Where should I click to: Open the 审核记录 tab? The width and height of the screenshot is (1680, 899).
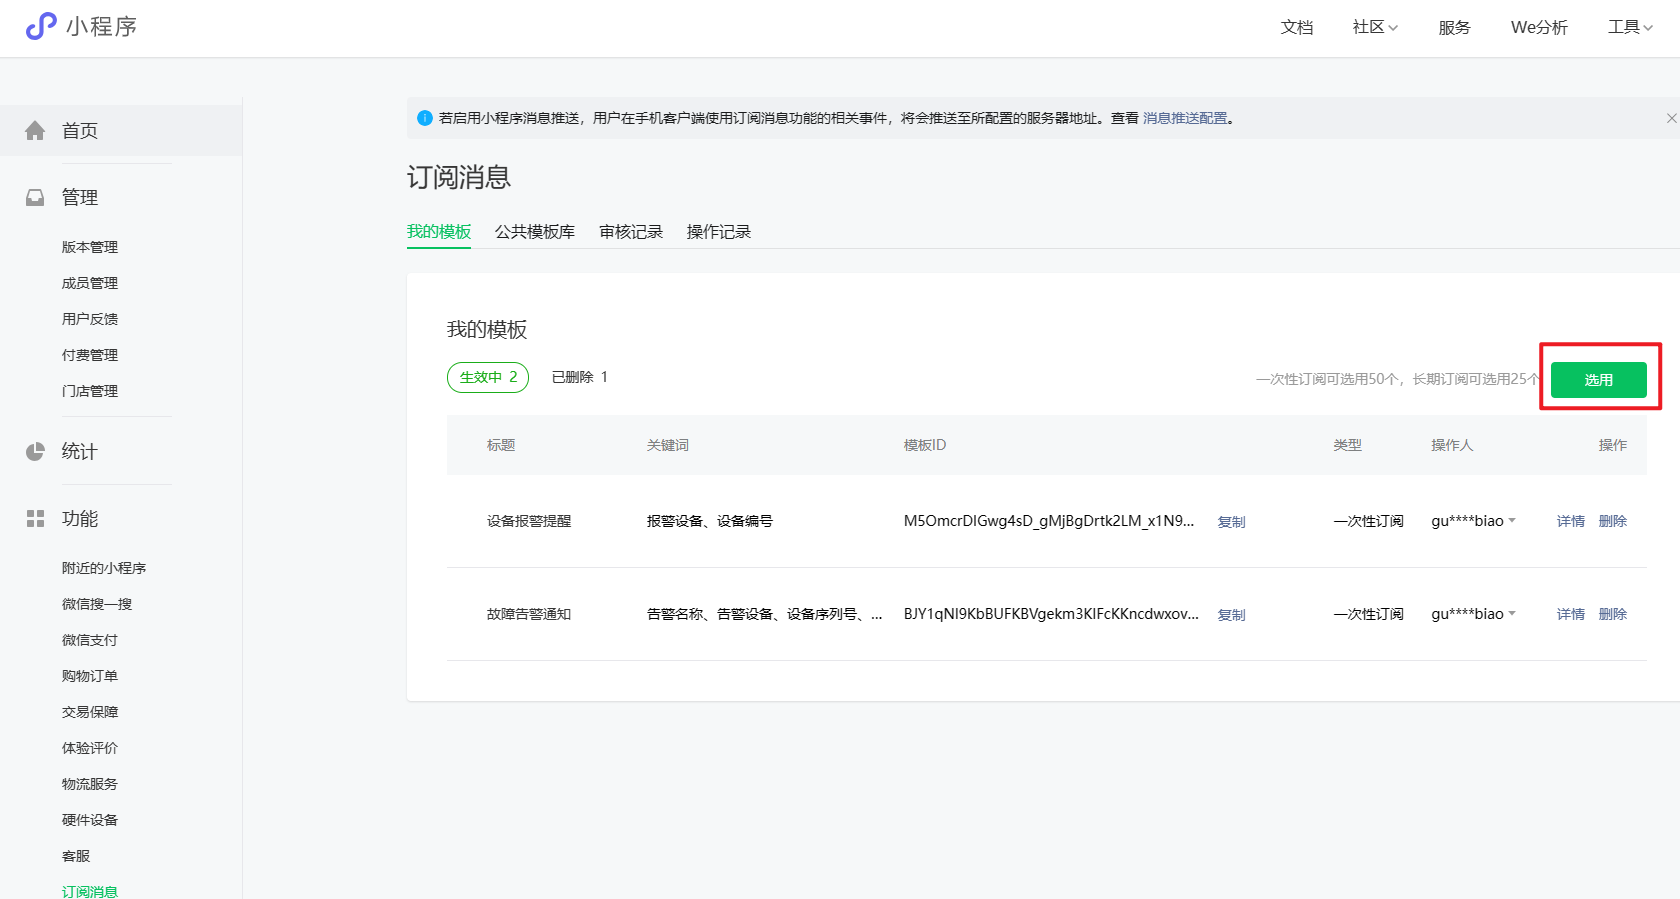coord(631,232)
